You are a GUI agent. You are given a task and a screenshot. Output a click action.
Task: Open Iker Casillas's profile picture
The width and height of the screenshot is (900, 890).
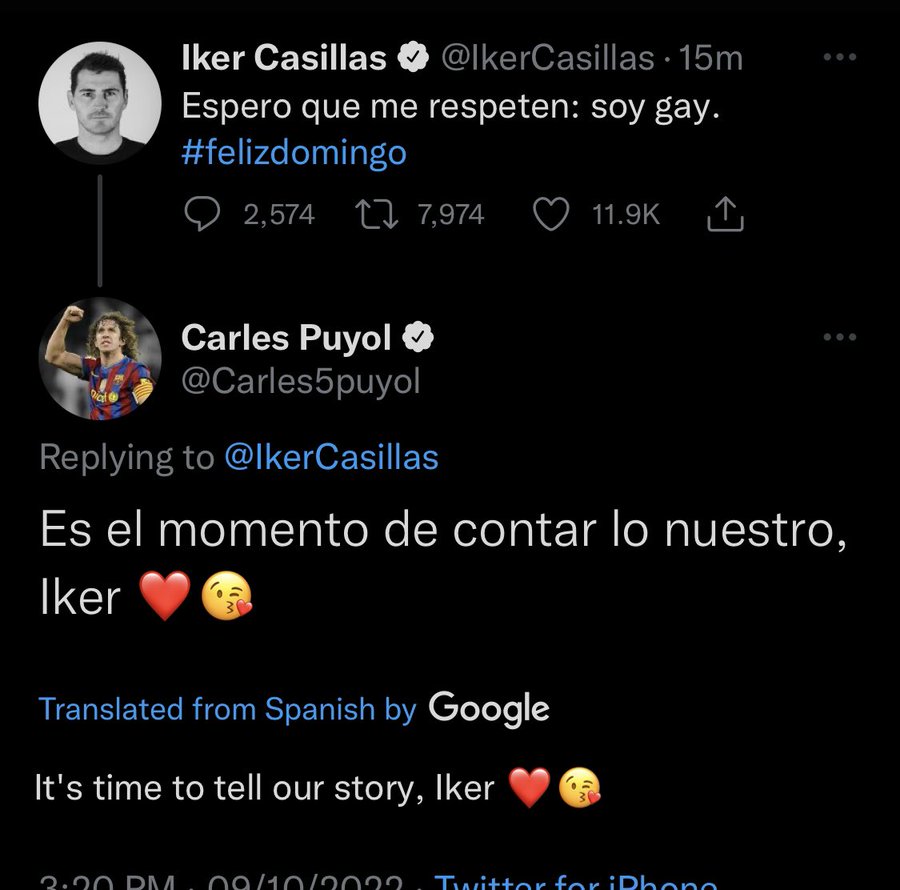click(x=99, y=102)
